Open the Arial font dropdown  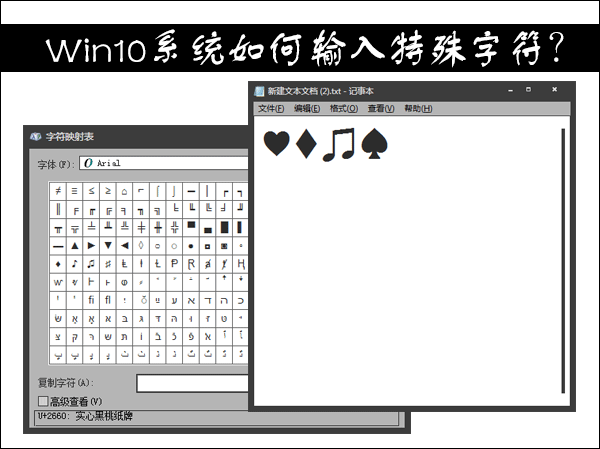coord(164,163)
